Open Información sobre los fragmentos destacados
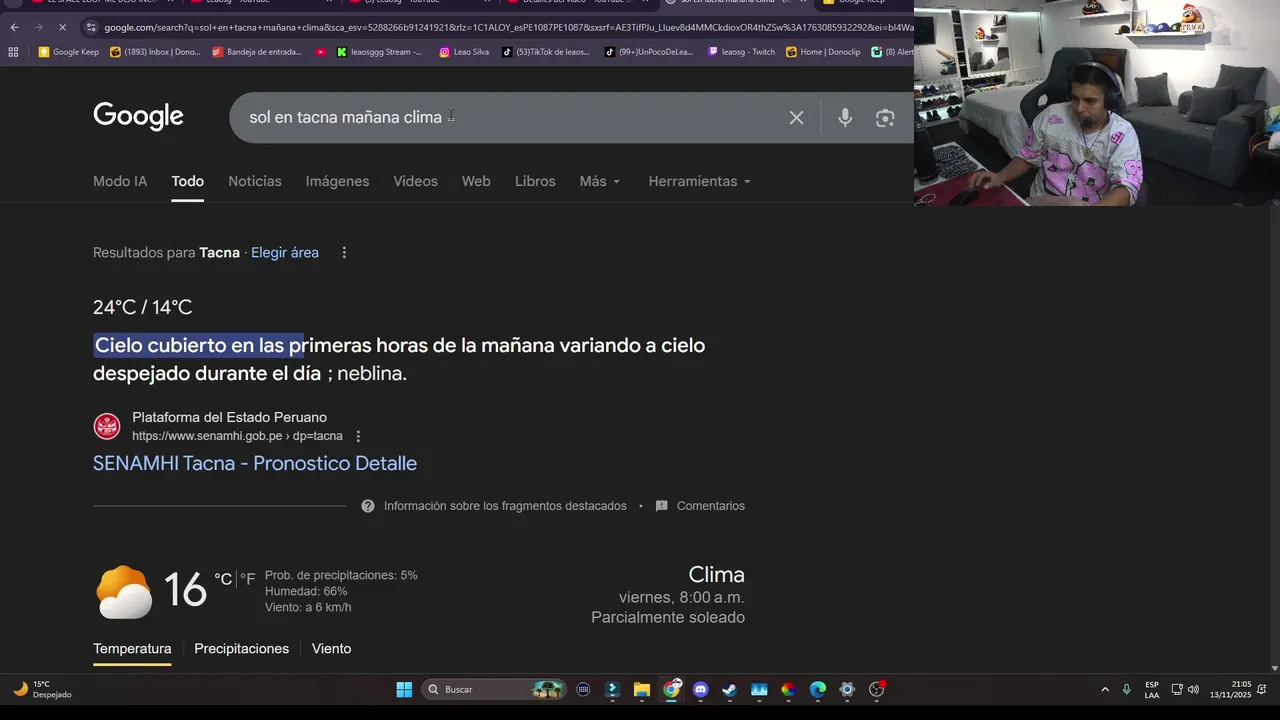Image resolution: width=1280 pixels, height=720 pixels. 505,506
